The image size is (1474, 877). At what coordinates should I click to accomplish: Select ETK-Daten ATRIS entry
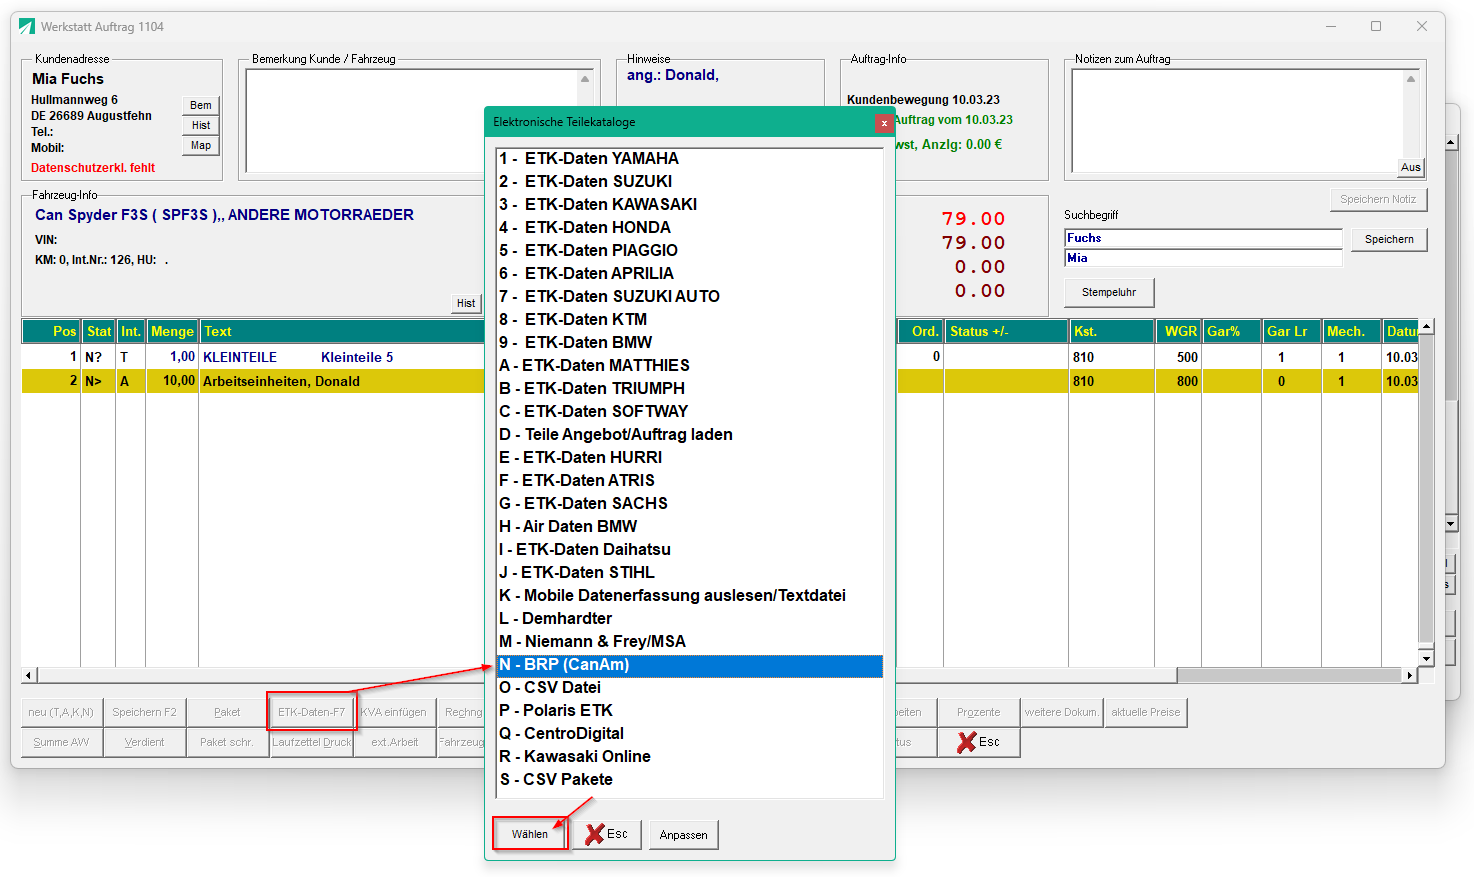coord(690,481)
